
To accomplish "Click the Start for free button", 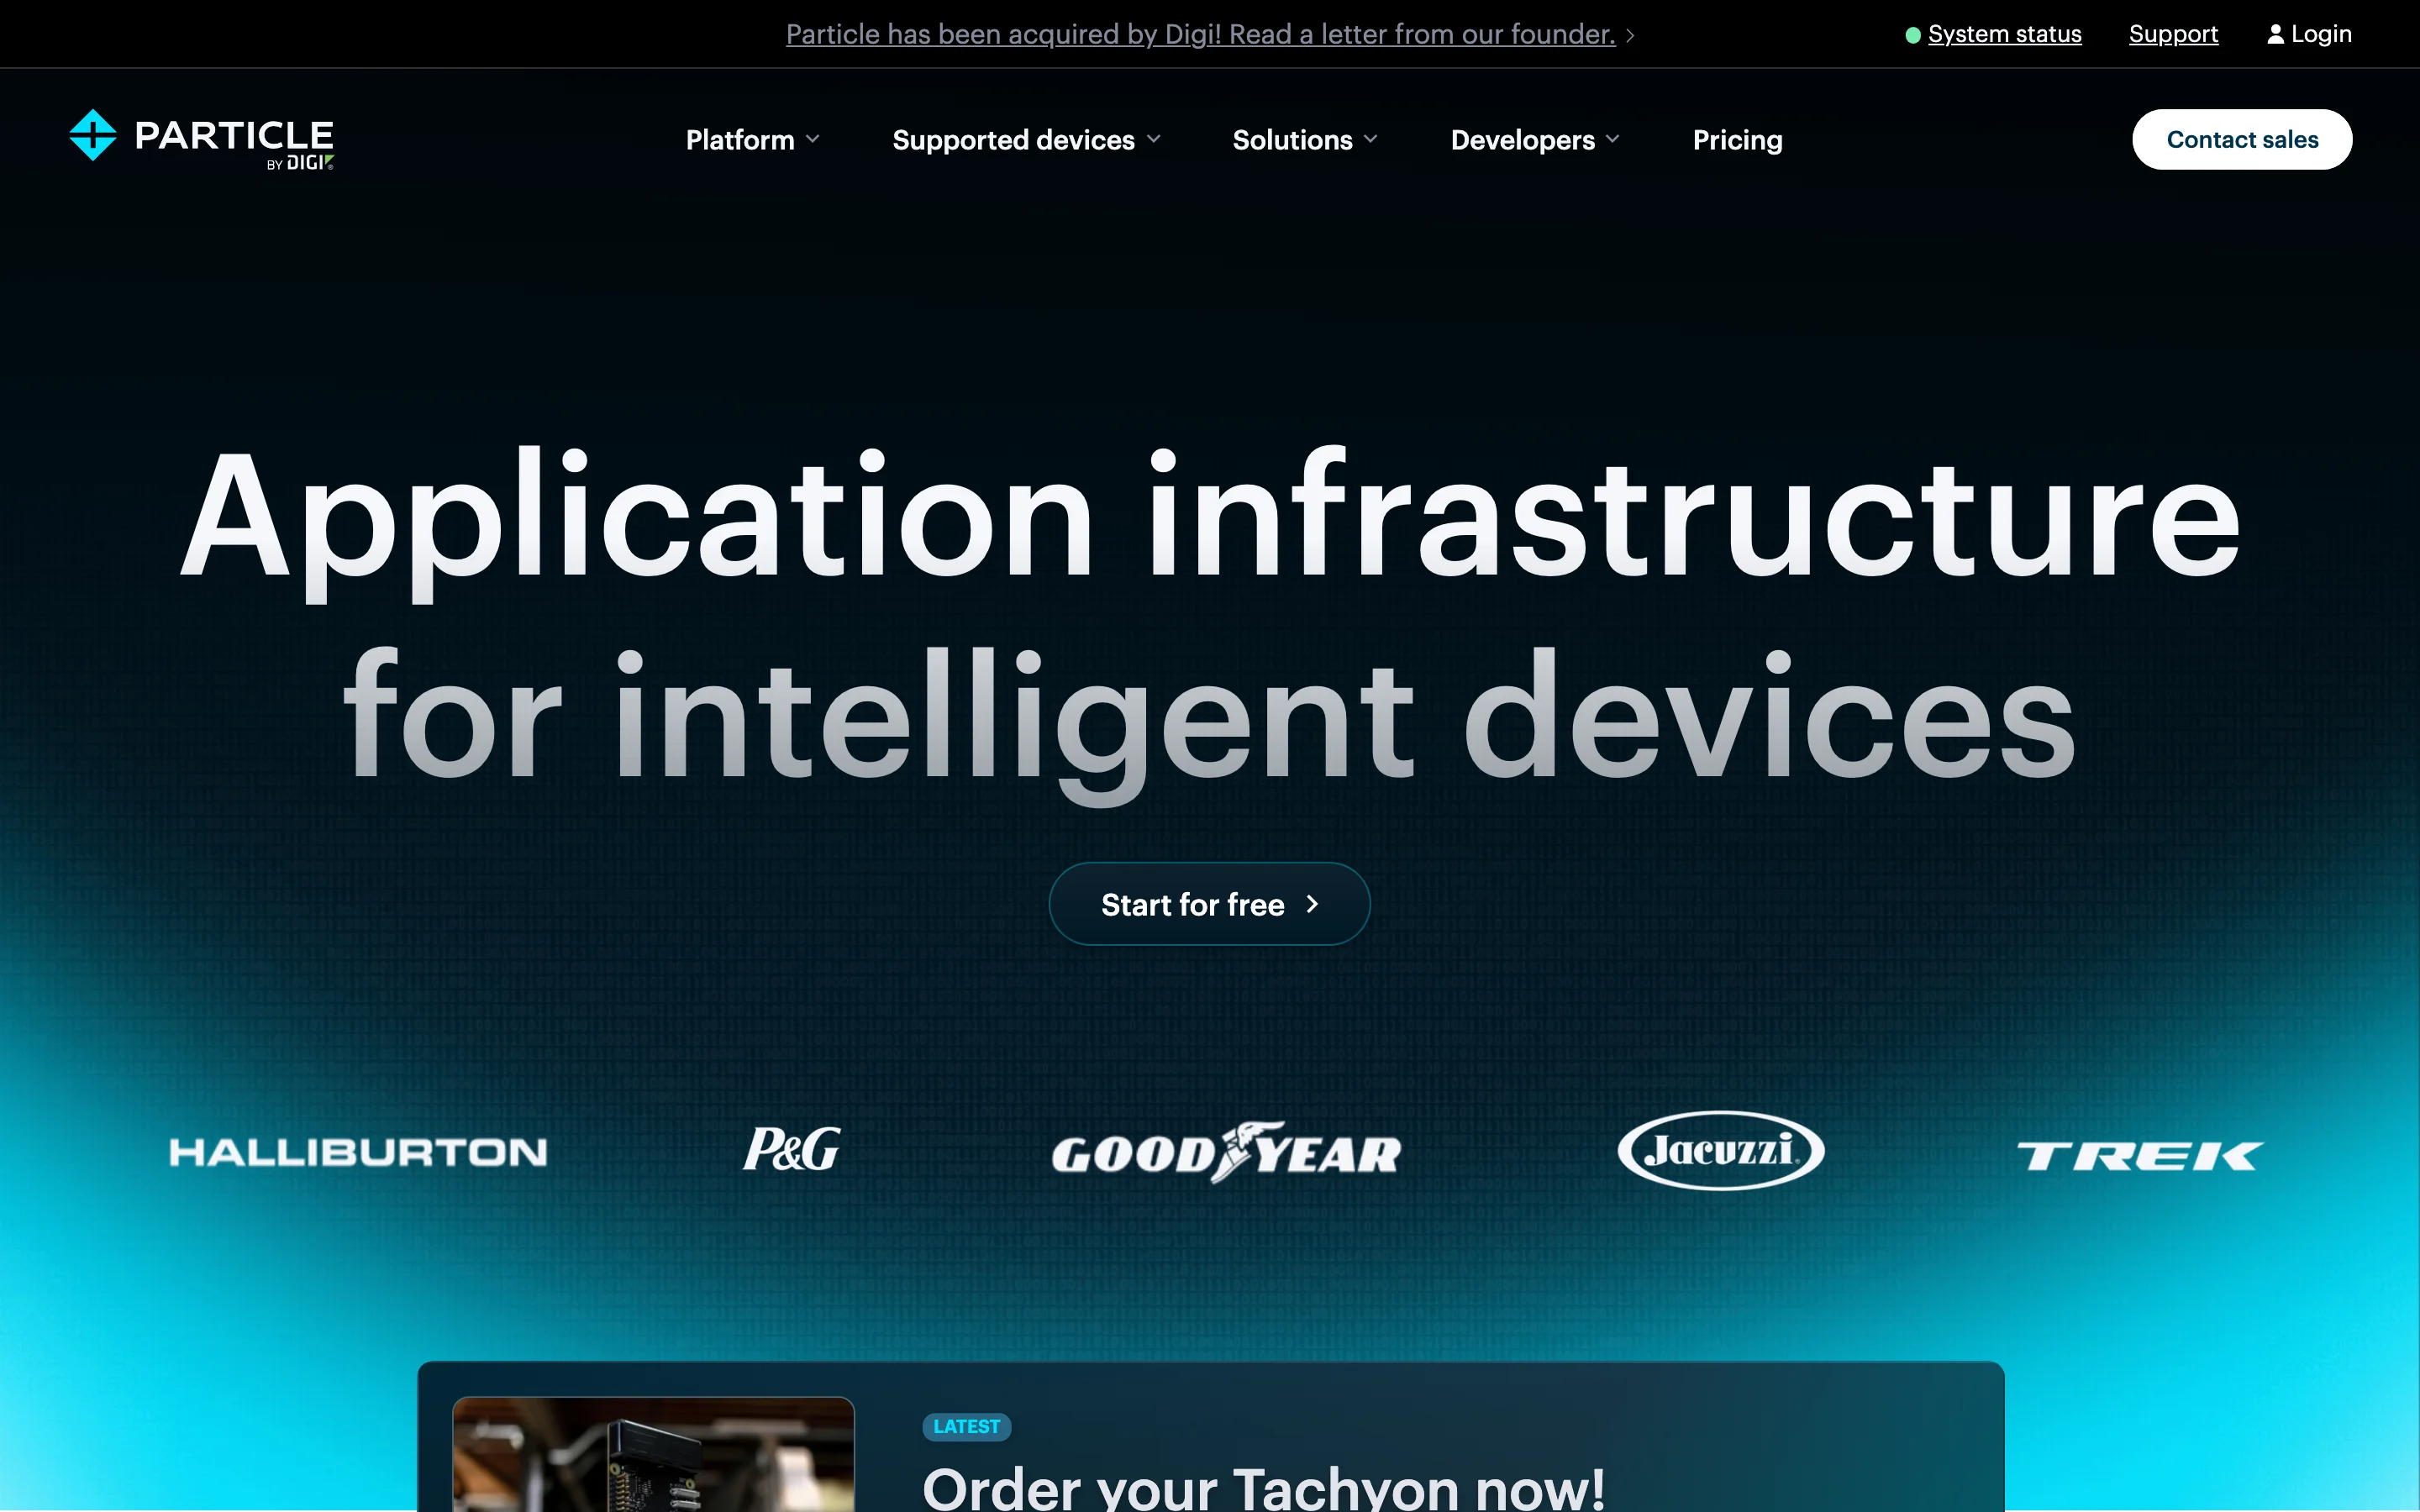I will pos(1209,904).
